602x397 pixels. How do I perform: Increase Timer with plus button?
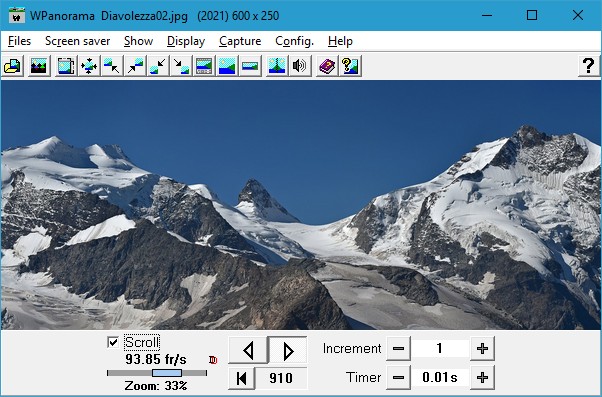(482, 377)
